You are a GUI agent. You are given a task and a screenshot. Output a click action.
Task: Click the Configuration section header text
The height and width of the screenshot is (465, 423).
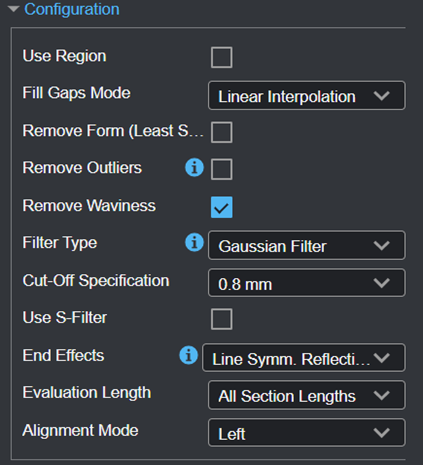[x=72, y=9]
